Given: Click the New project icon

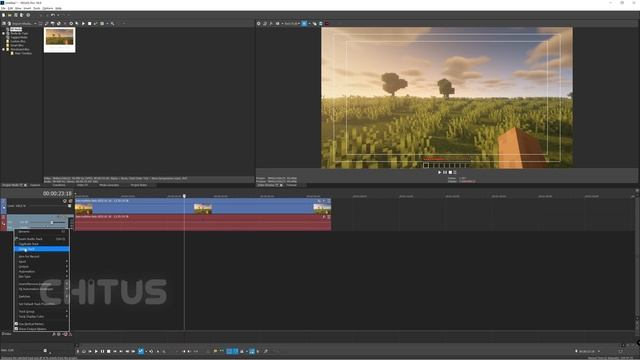Looking at the screenshot, I should pyautogui.click(x=4, y=15).
